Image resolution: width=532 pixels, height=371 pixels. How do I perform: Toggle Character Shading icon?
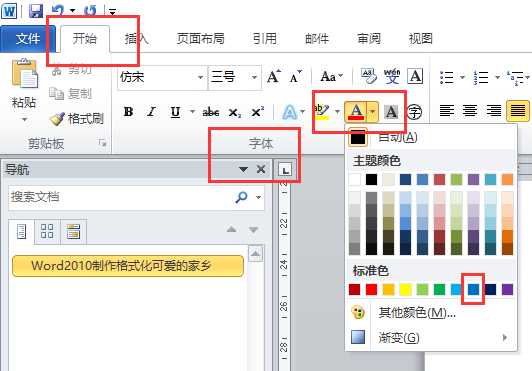pos(391,112)
